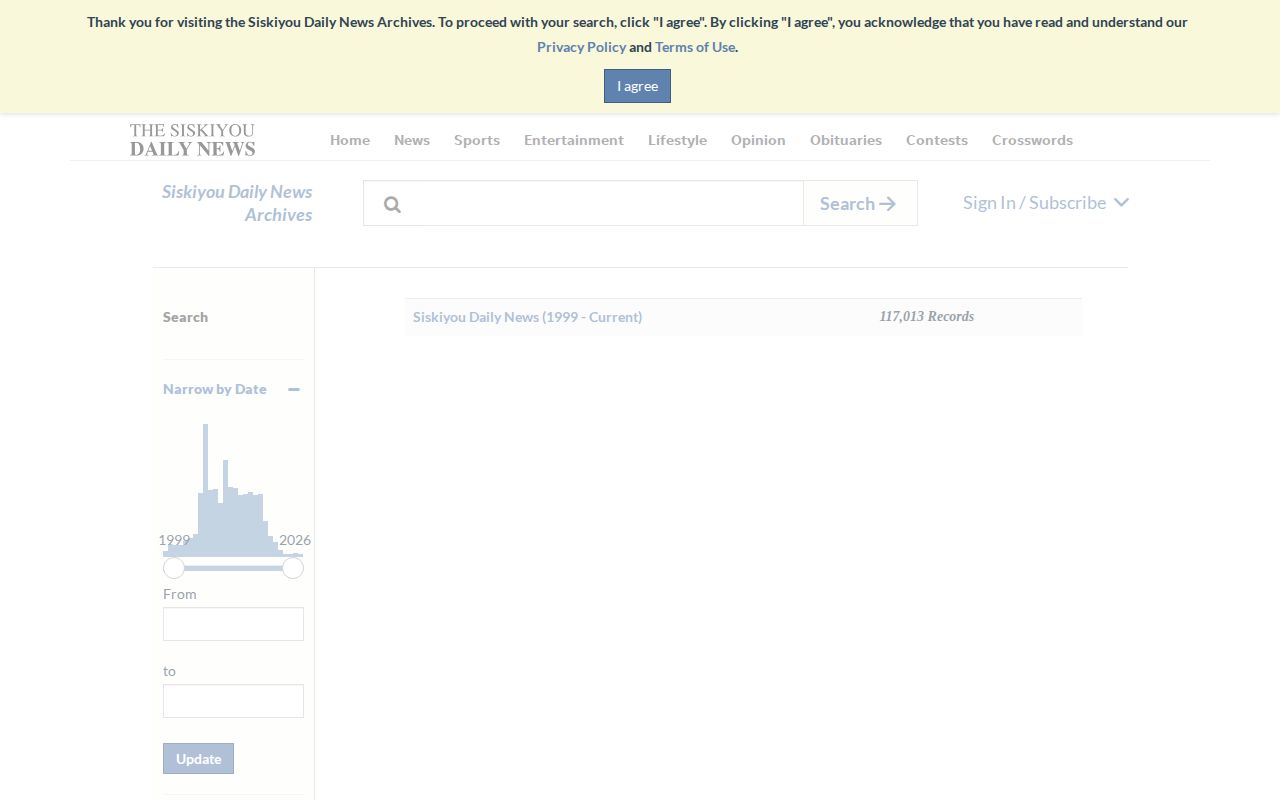
Task: Click the Siskiyou Daily News Archives title
Action: click(237, 203)
